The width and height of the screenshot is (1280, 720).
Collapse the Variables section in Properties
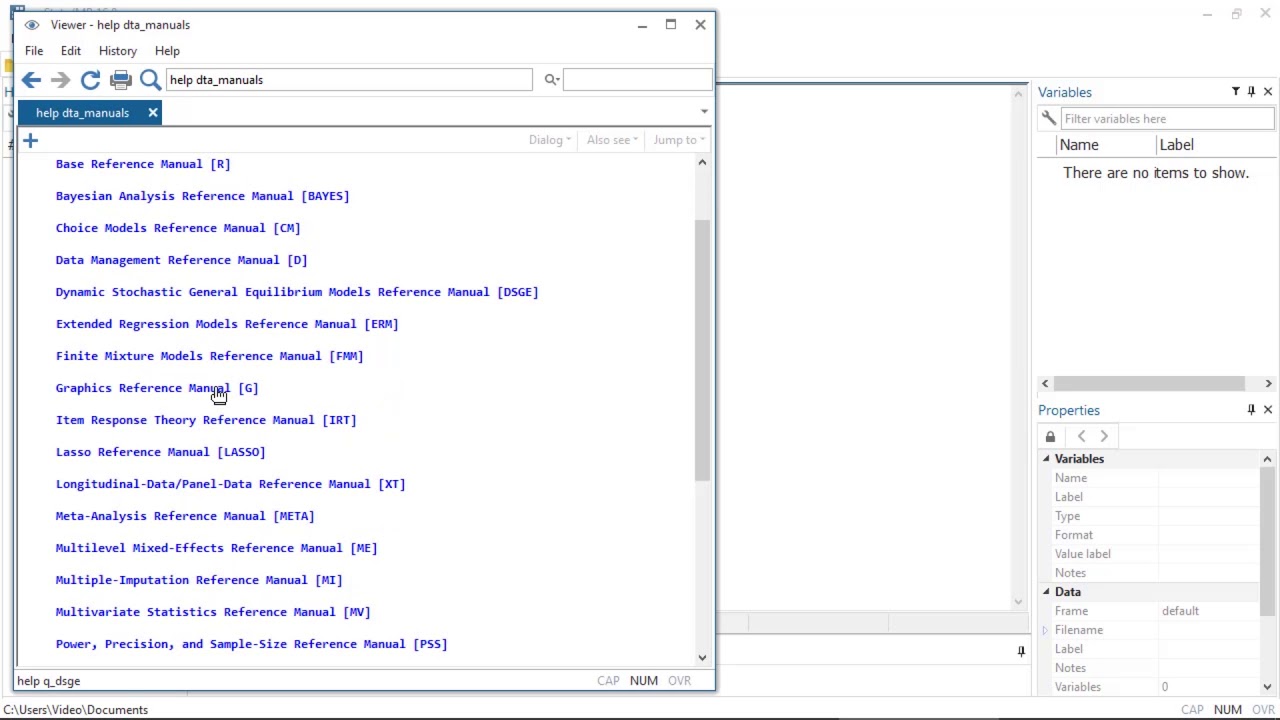(x=1046, y=459)
